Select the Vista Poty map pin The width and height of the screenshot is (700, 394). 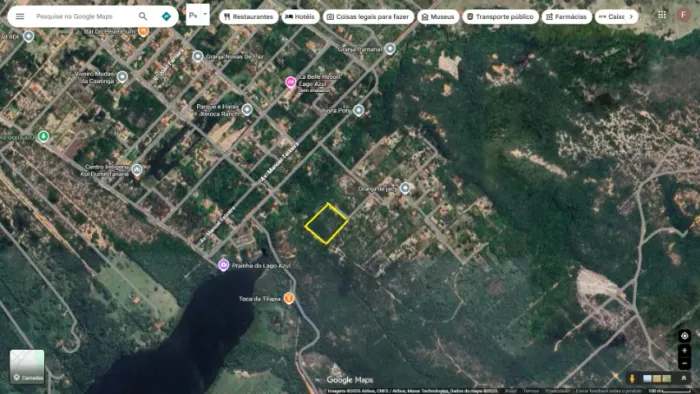pyautogui.click(x=358, y=110)
